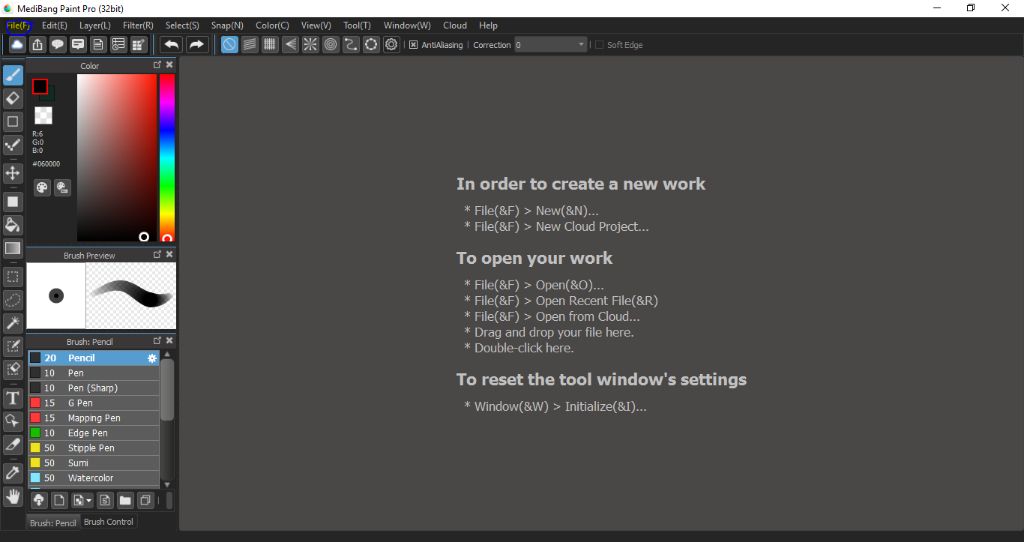Image resolution: width=1024 pixels, height=542 pixels.
Task: Enable crisscross grid snap
Action: click(270, 44)
